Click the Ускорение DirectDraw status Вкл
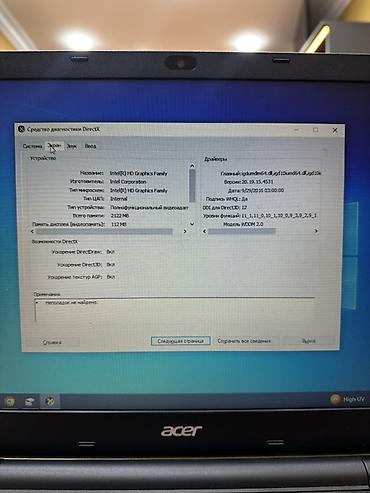Screen dimensions: 370x493 coord(111,252)
